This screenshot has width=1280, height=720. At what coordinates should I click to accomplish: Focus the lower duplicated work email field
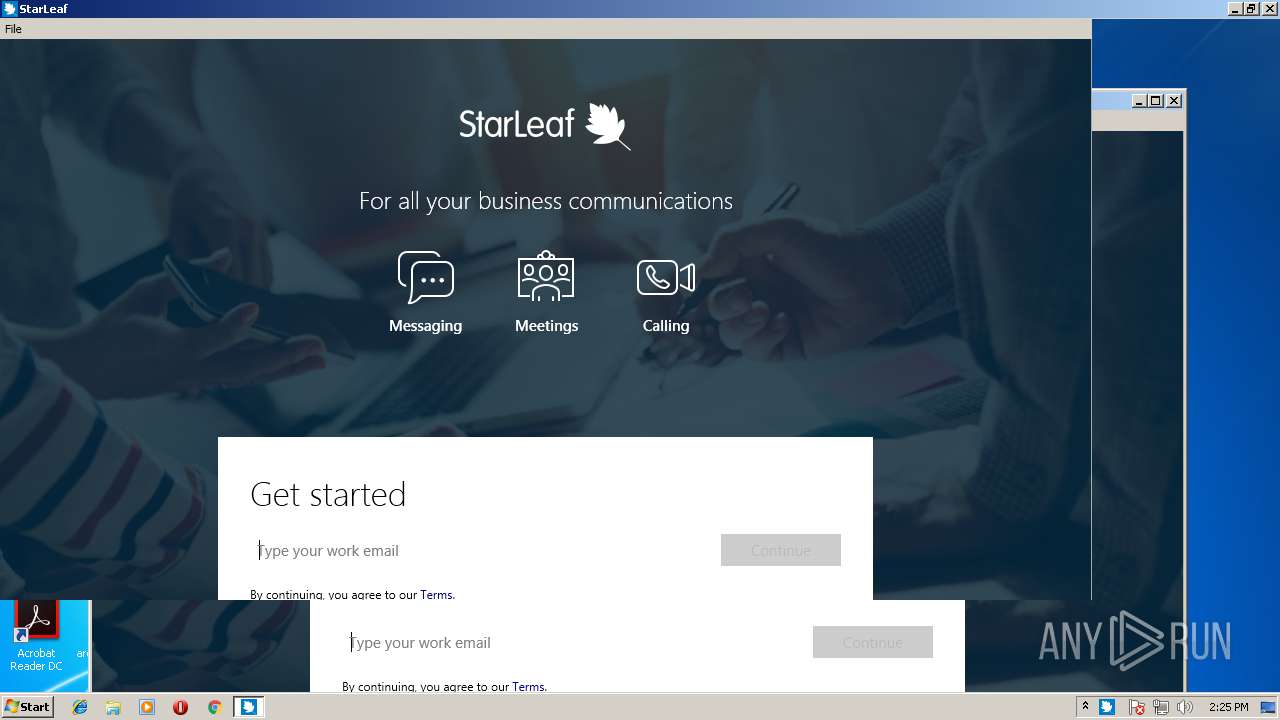click(x=573, y=642)
